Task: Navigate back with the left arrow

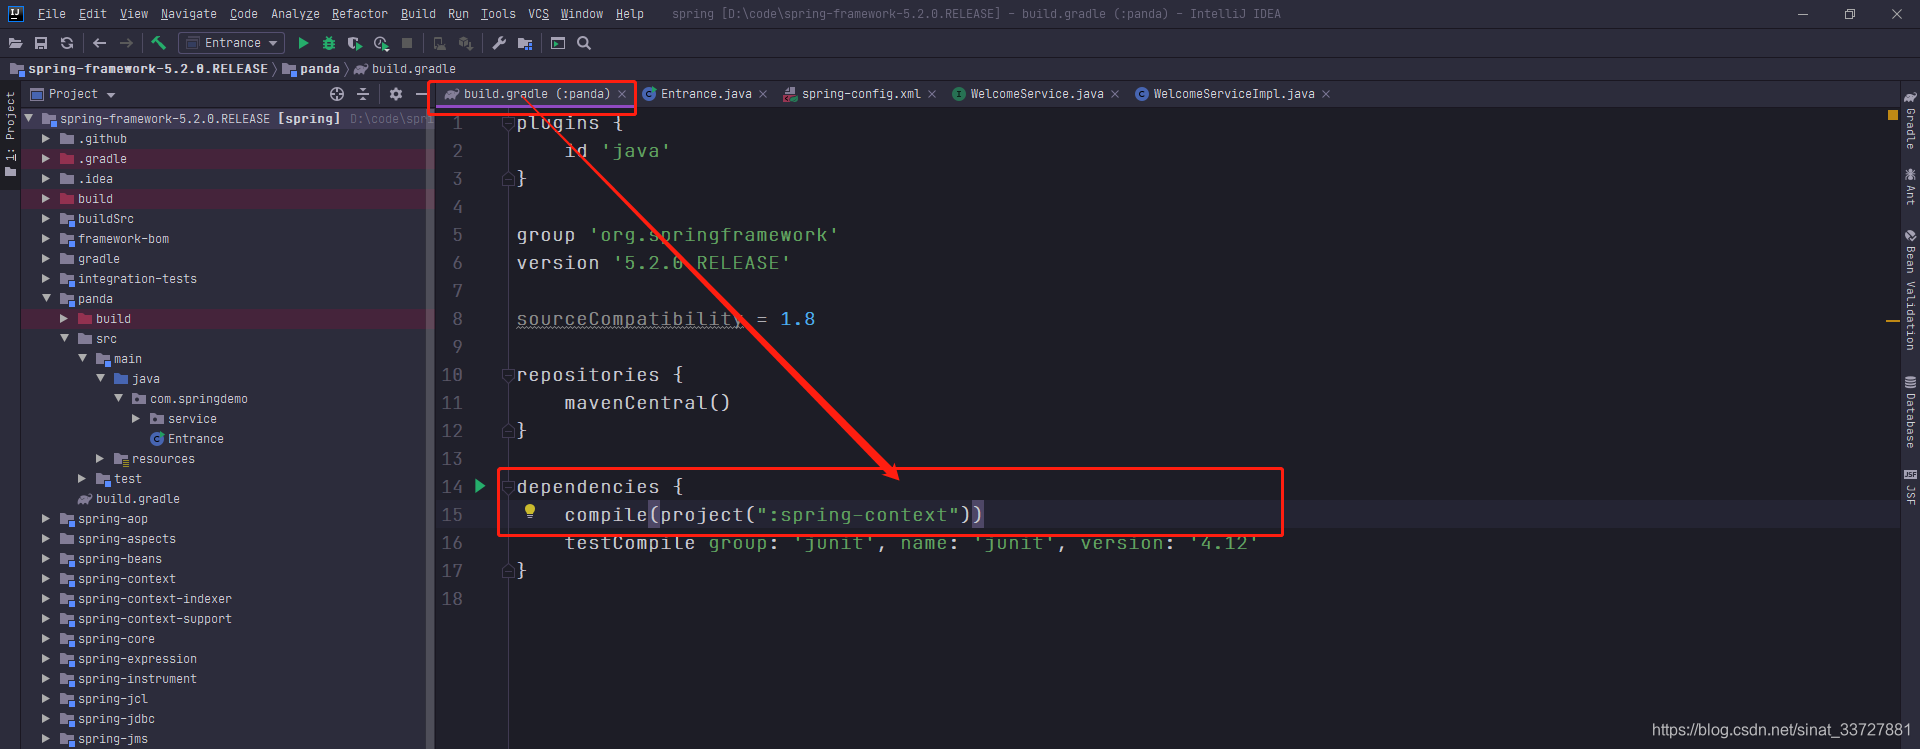Action: coord(99,43)
